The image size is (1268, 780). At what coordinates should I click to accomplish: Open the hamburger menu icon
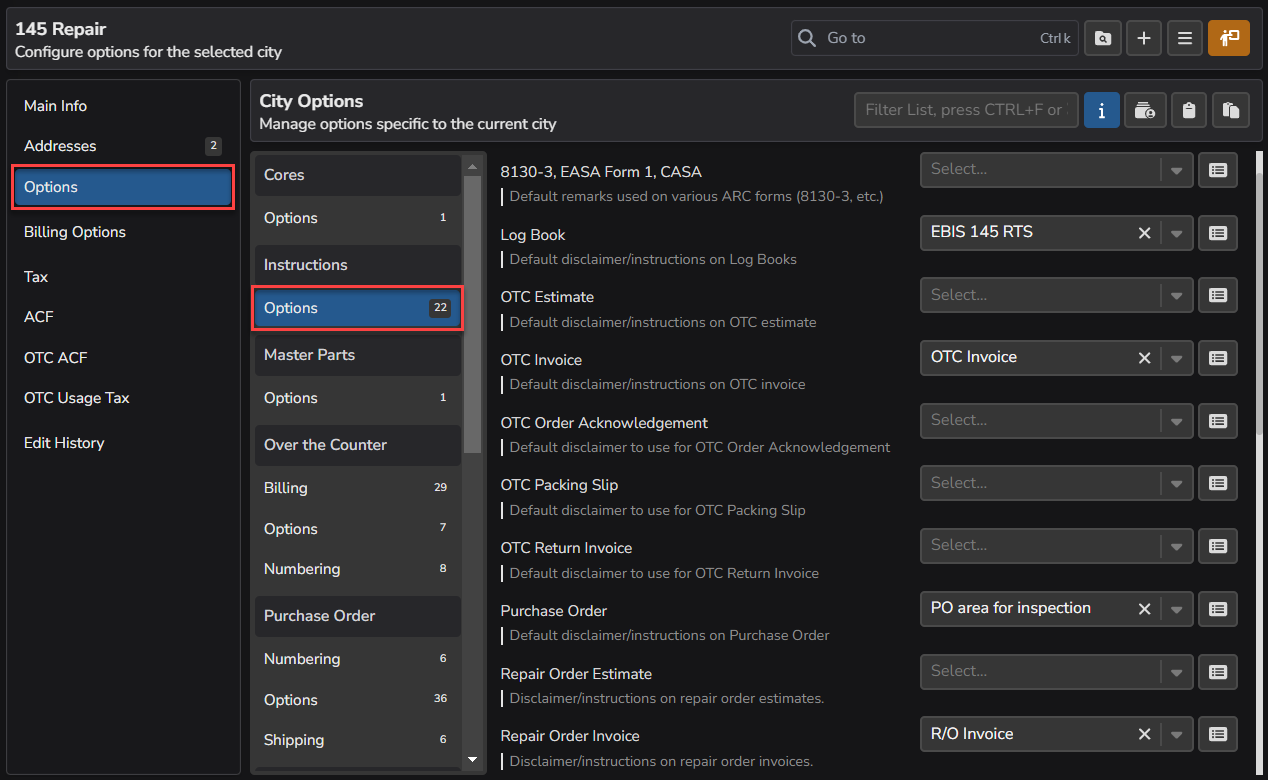1185,38
